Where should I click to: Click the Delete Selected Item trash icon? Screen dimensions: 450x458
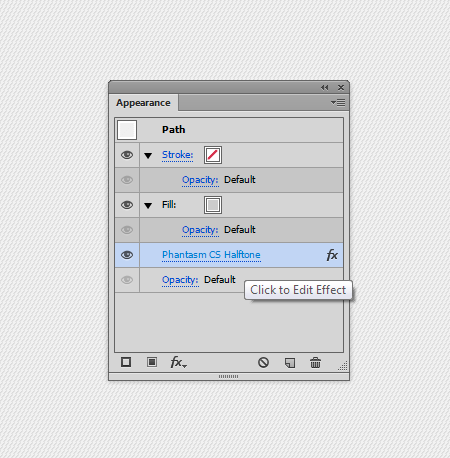(315, 363)
